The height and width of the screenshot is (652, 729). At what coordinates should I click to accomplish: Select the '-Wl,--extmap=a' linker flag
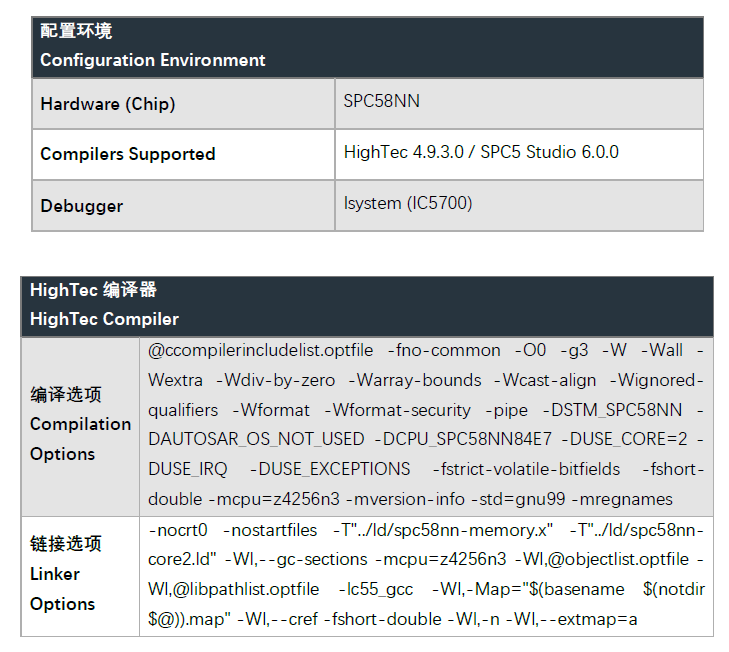click(571, 619)
